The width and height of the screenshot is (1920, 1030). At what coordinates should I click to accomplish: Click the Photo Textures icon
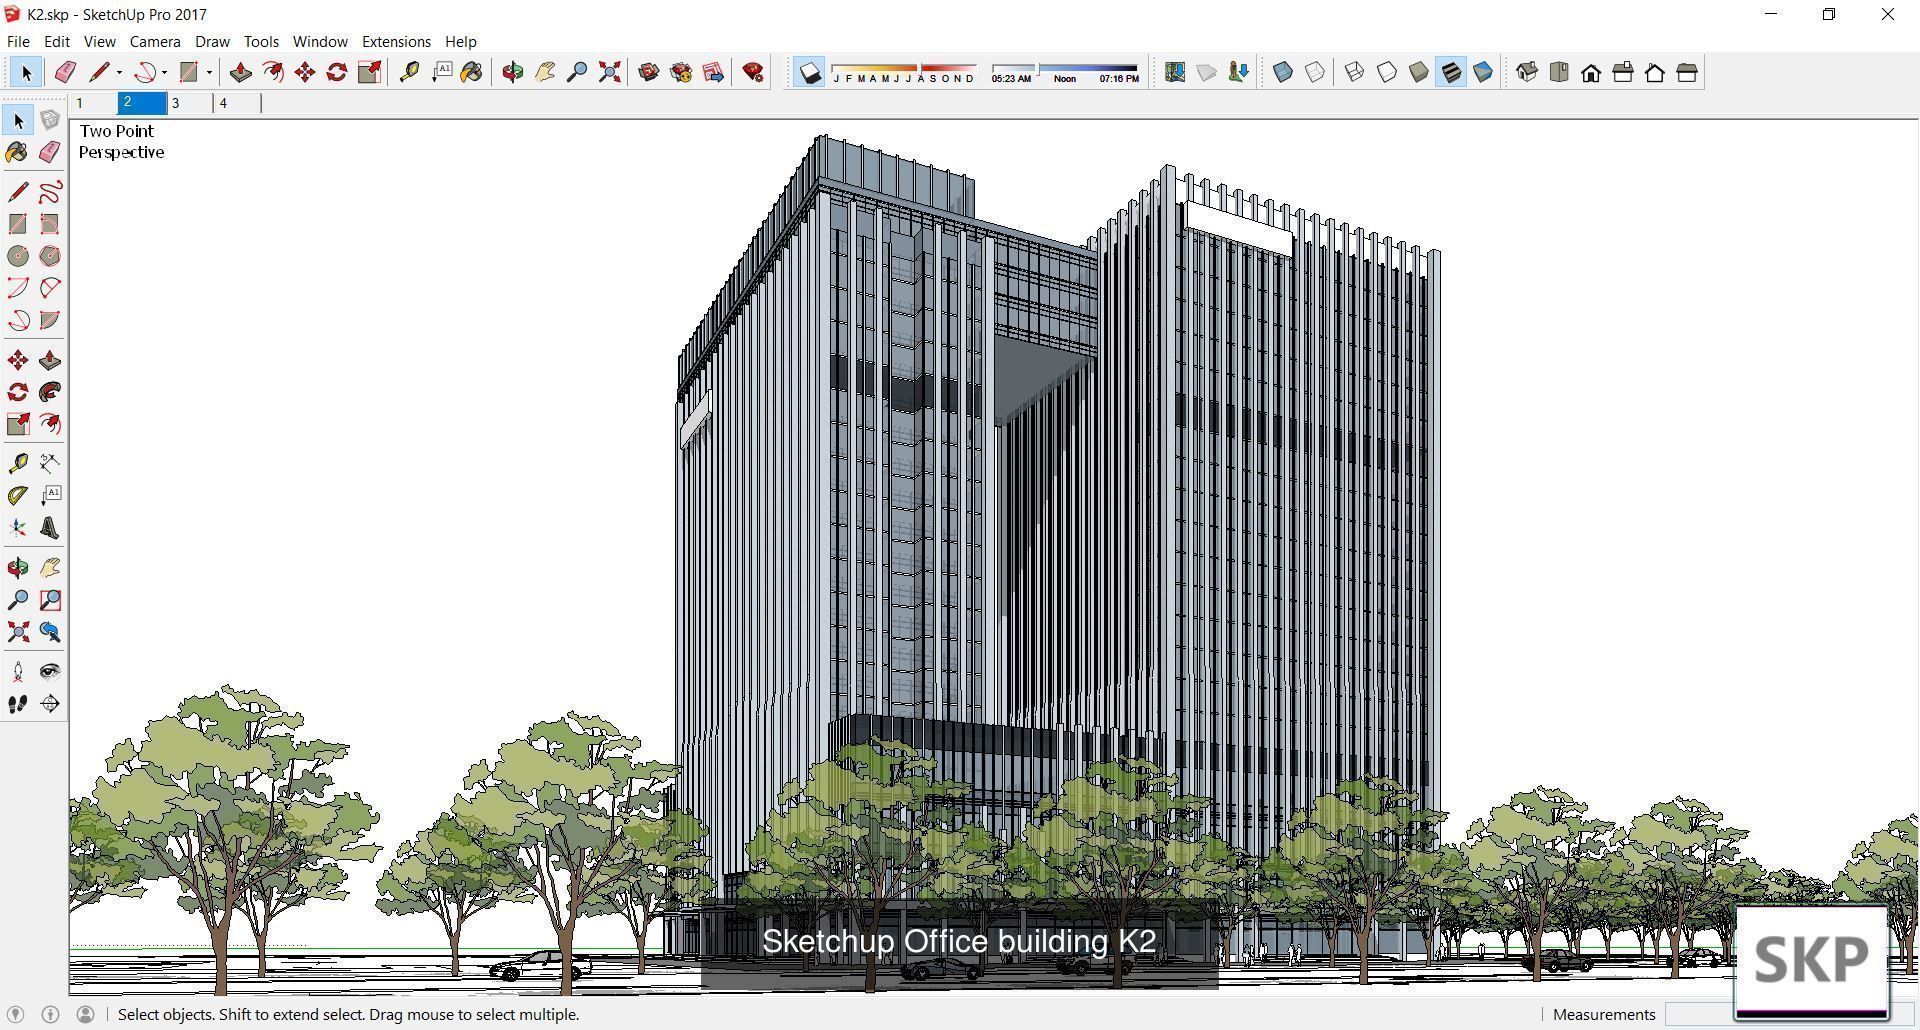[x=1239, y=72]
